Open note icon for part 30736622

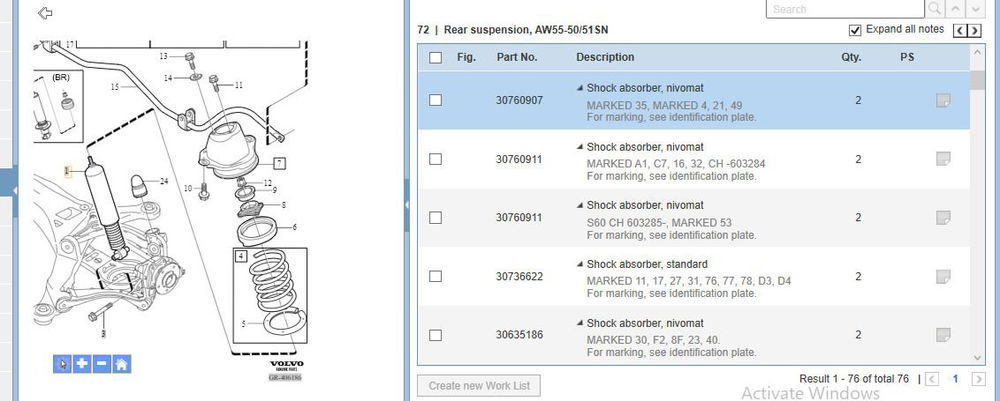(x=943, y=277)
